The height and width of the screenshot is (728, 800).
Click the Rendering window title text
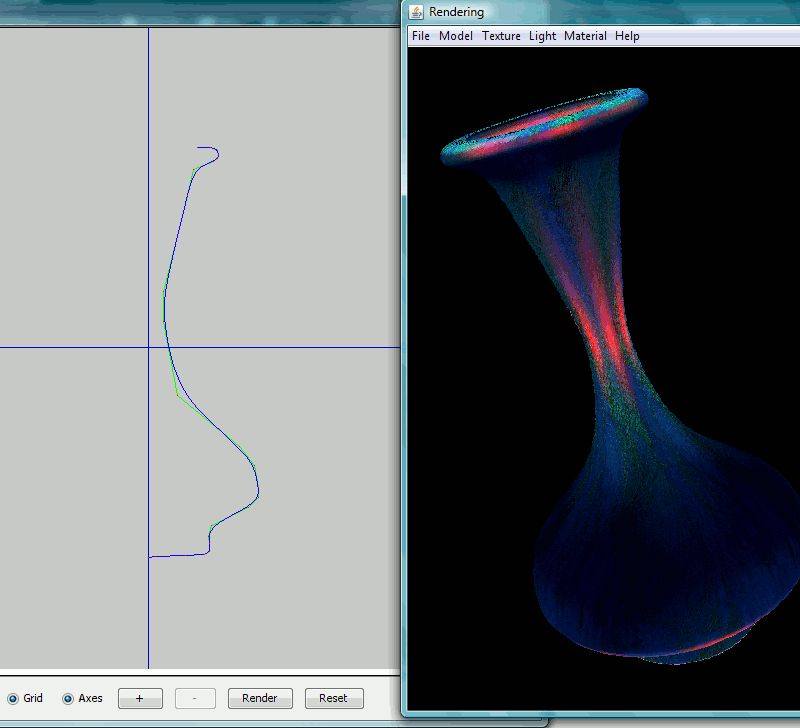[456, 12]
